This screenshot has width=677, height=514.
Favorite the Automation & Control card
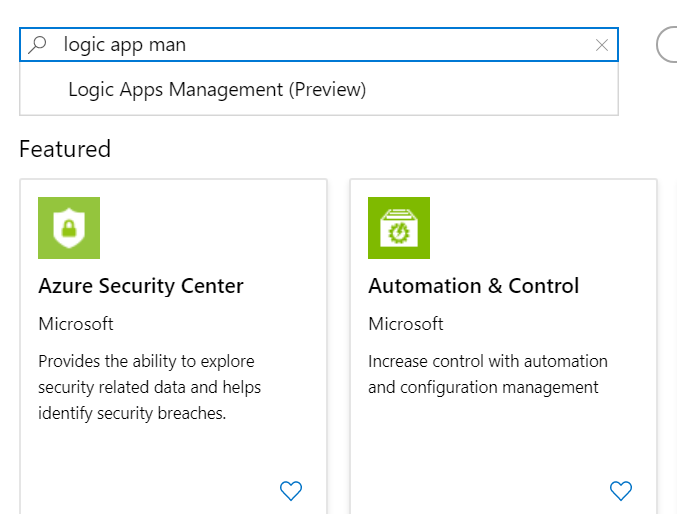coord(621,491)
